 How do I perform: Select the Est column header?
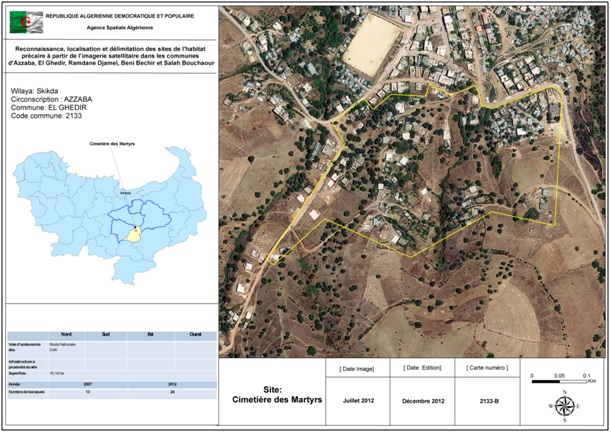pyautogui.click(x=147, y=334)
